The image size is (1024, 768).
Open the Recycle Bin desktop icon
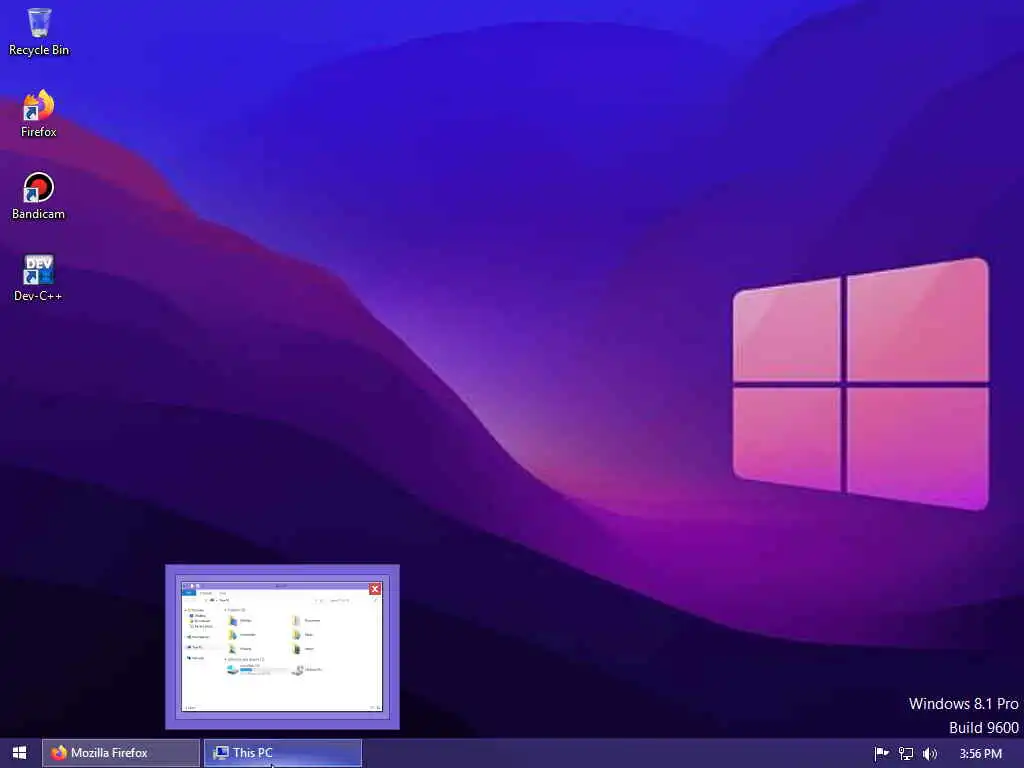[x=39, y=31]
